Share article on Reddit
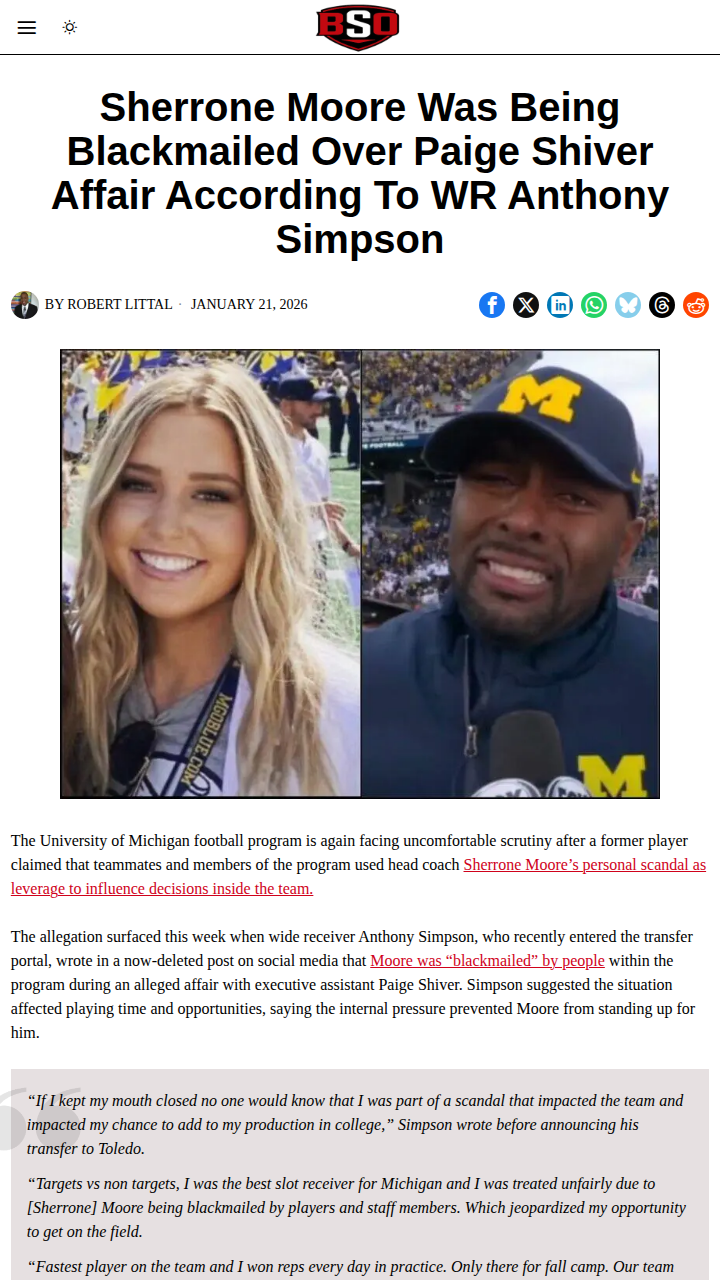Screen dimensions: 720x1280 696,305
